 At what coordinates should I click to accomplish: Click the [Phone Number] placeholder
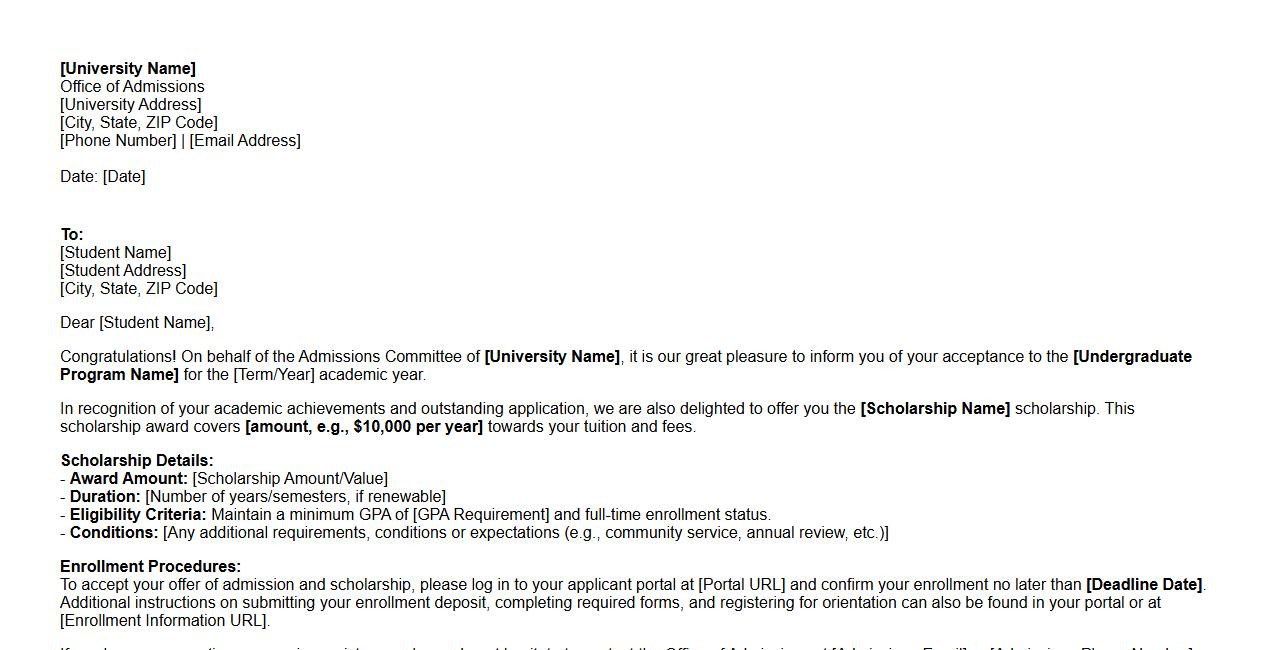coord(118,140)
